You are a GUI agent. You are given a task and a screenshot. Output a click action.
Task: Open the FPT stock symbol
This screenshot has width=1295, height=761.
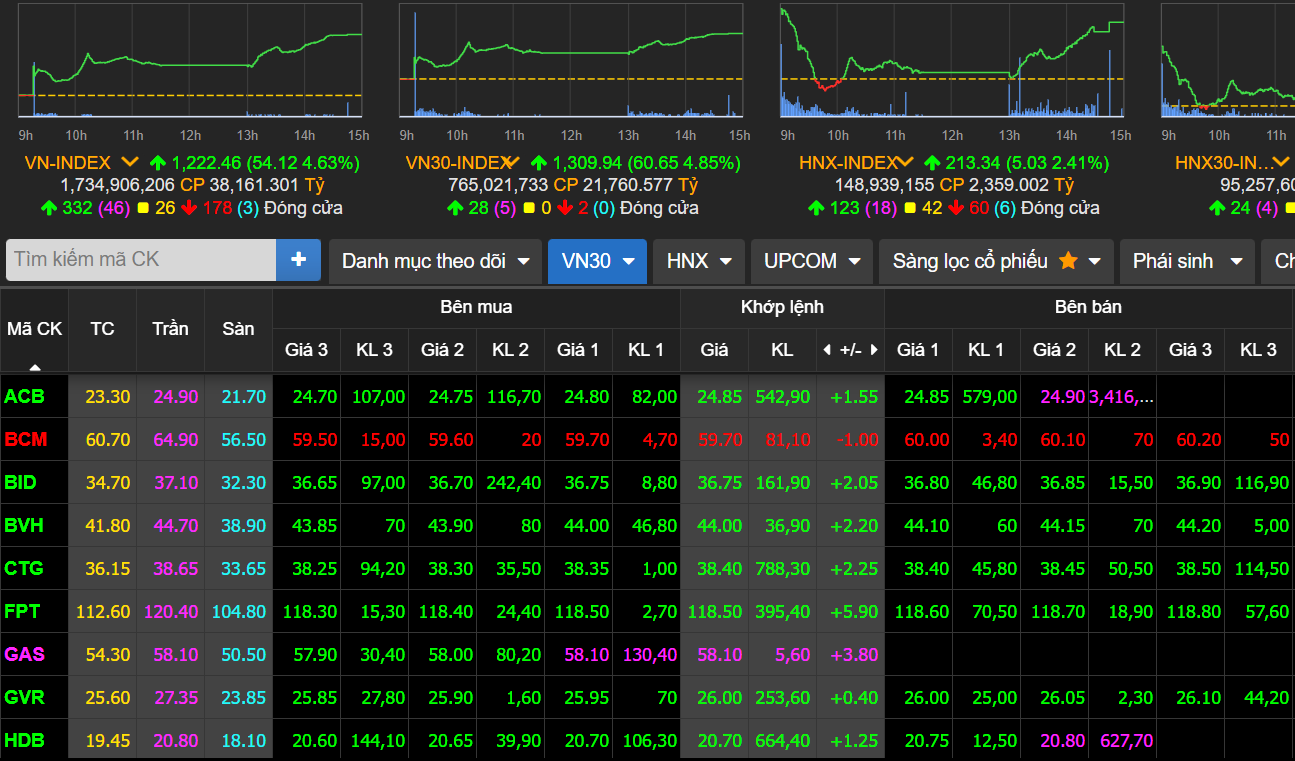23,611
